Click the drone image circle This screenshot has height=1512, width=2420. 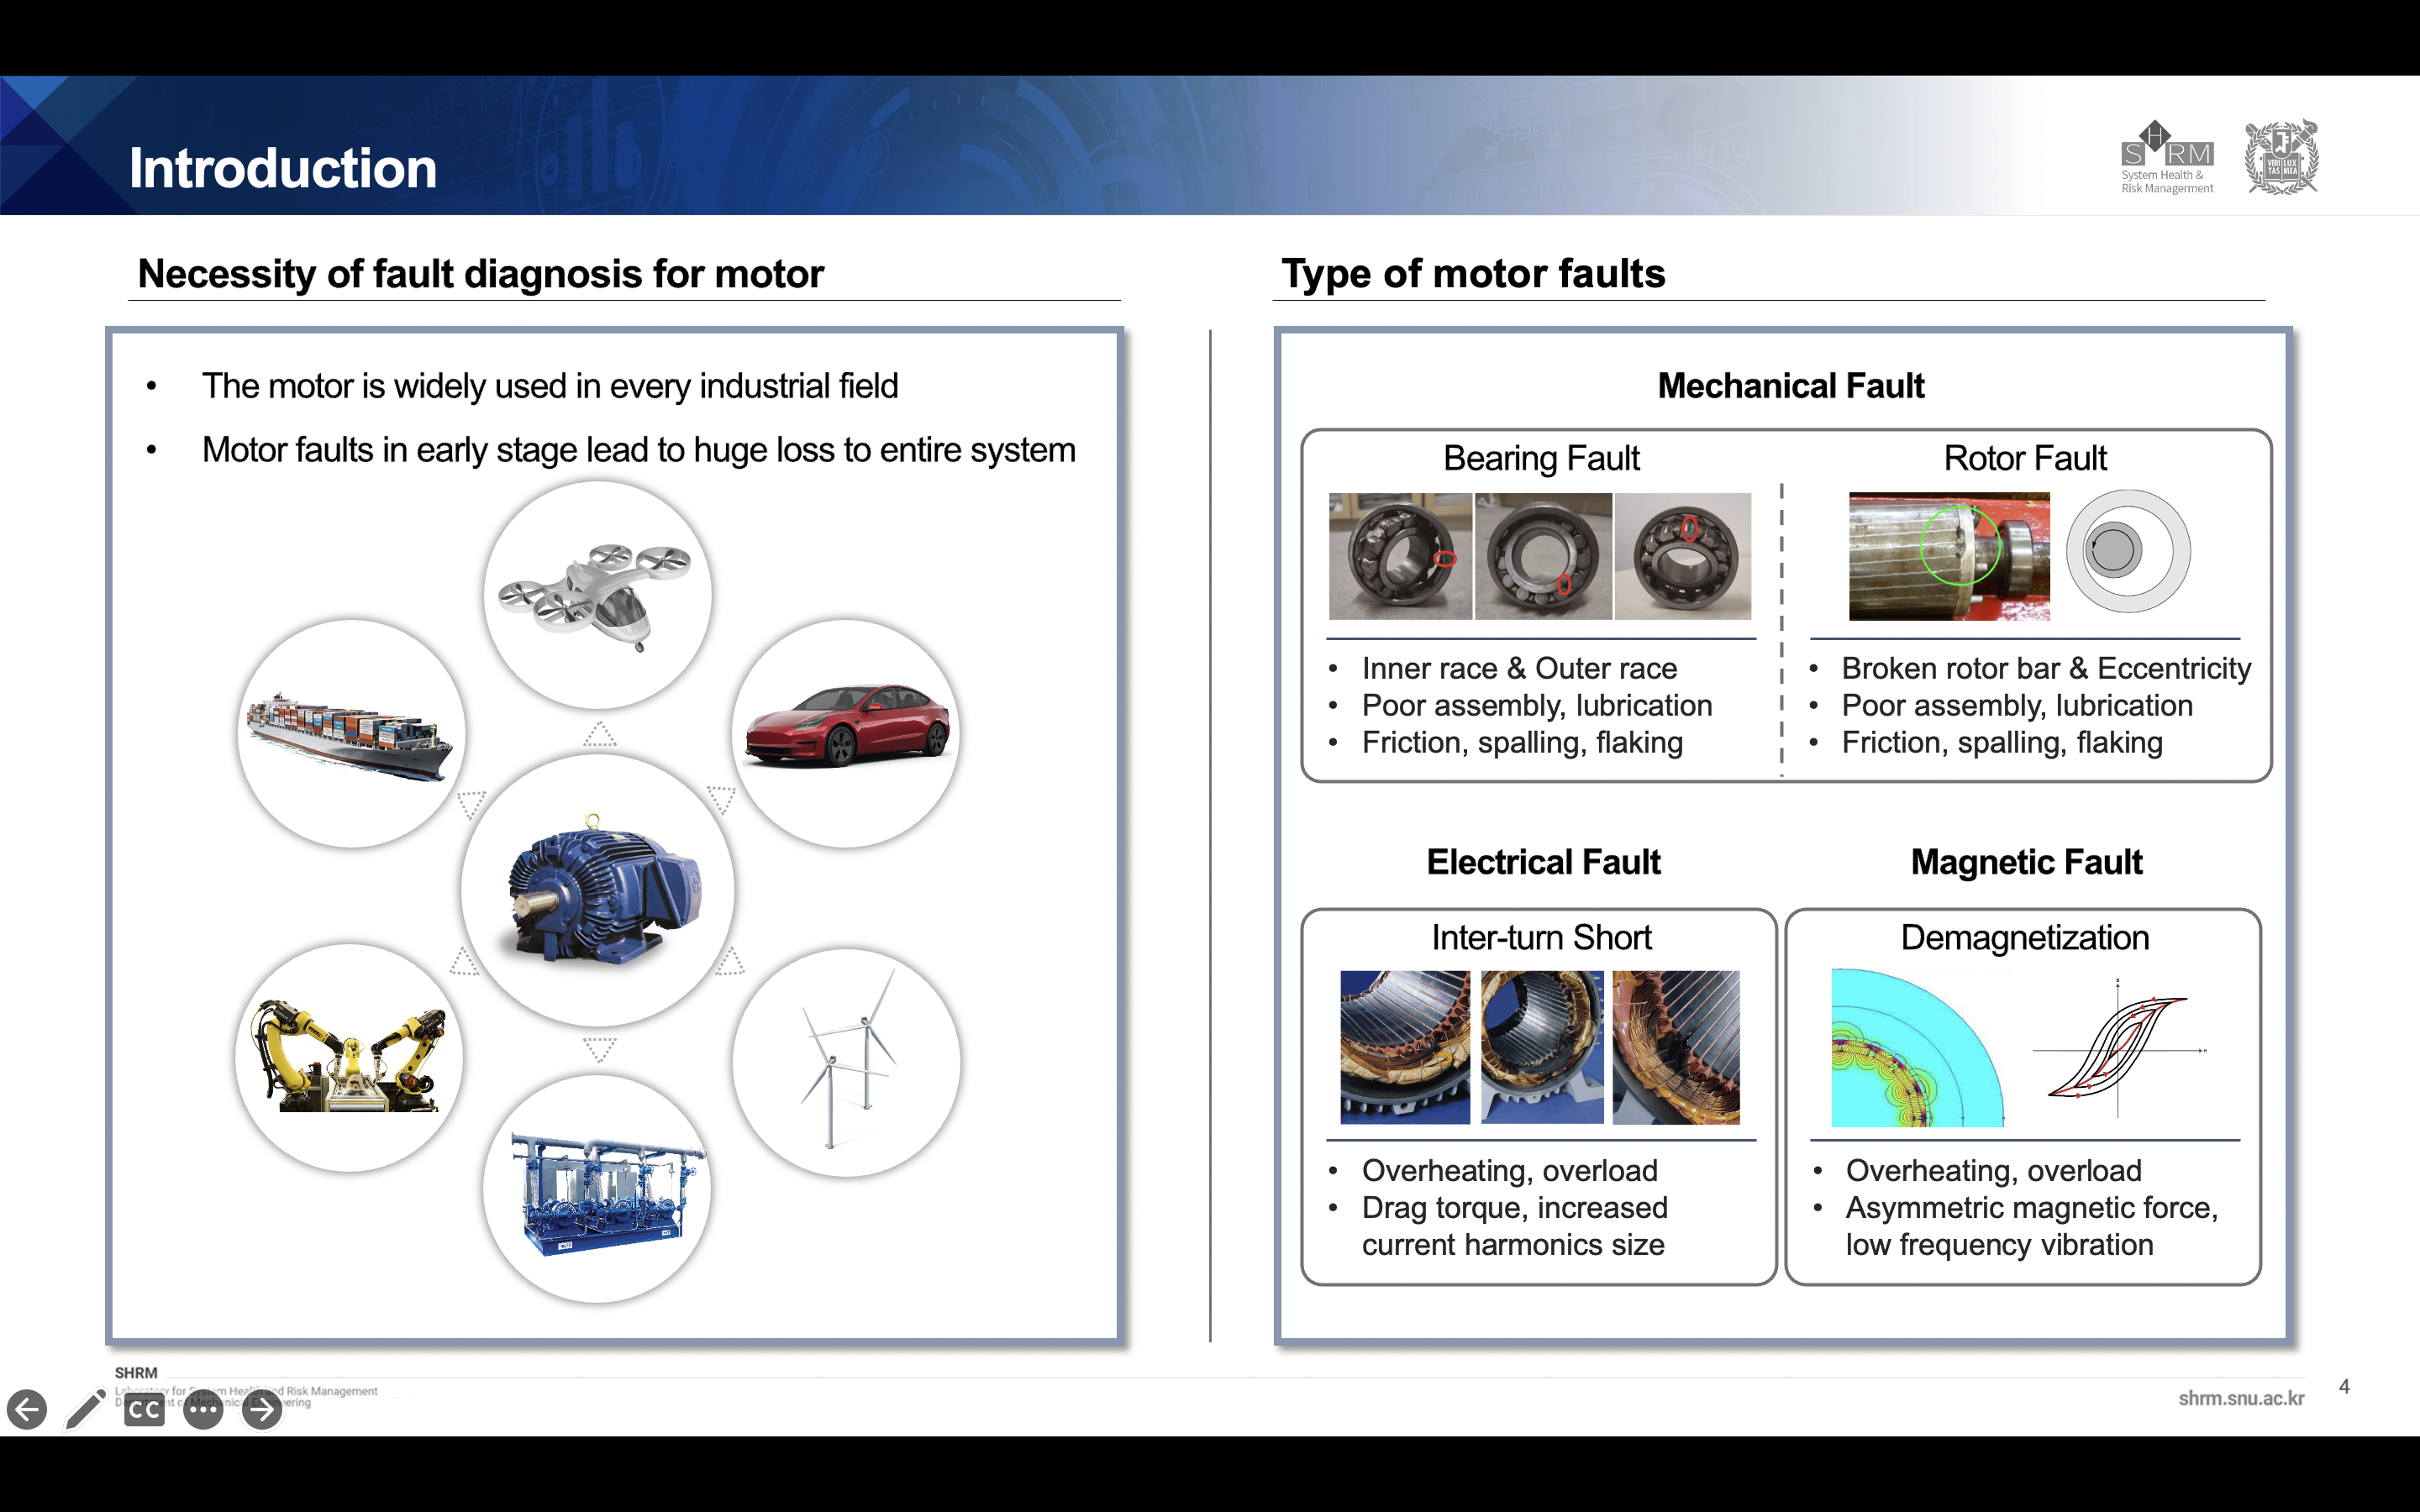click(598, 596)
